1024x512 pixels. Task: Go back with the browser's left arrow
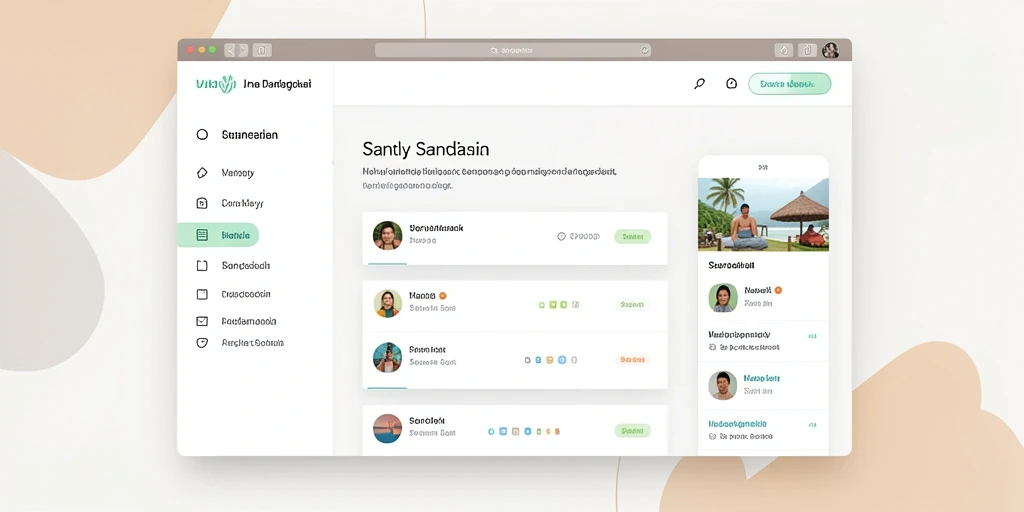pos(230,50)
